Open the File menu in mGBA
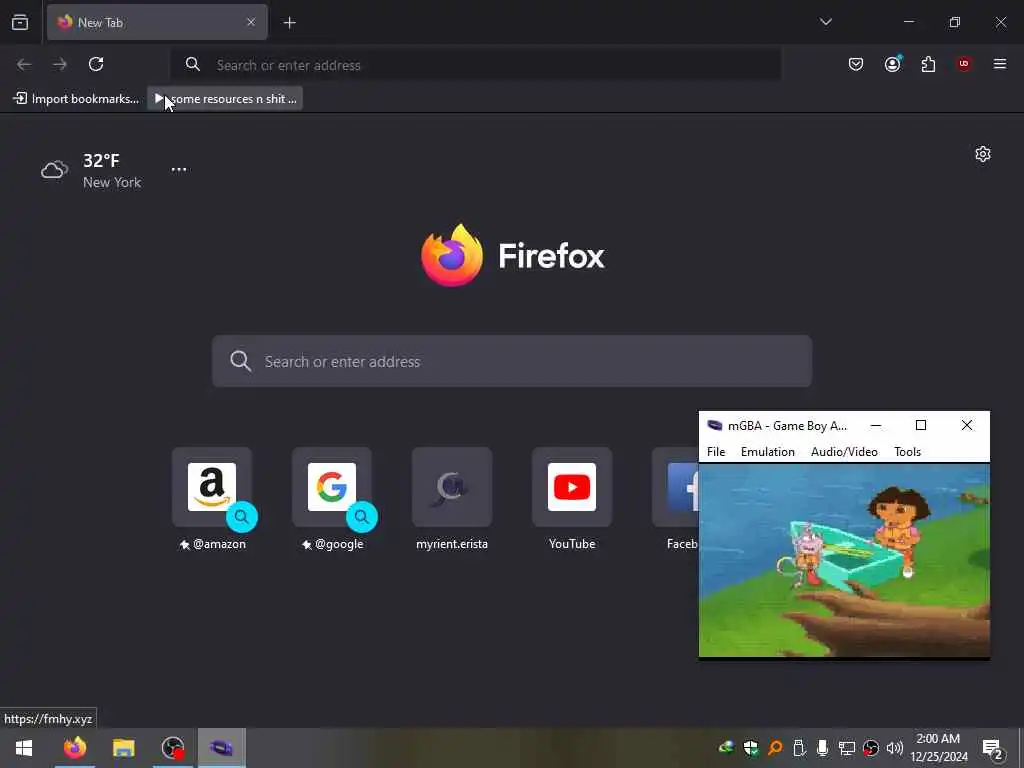Image resolution: width=1024 pixels, height=768 pixels. (716, 452)
